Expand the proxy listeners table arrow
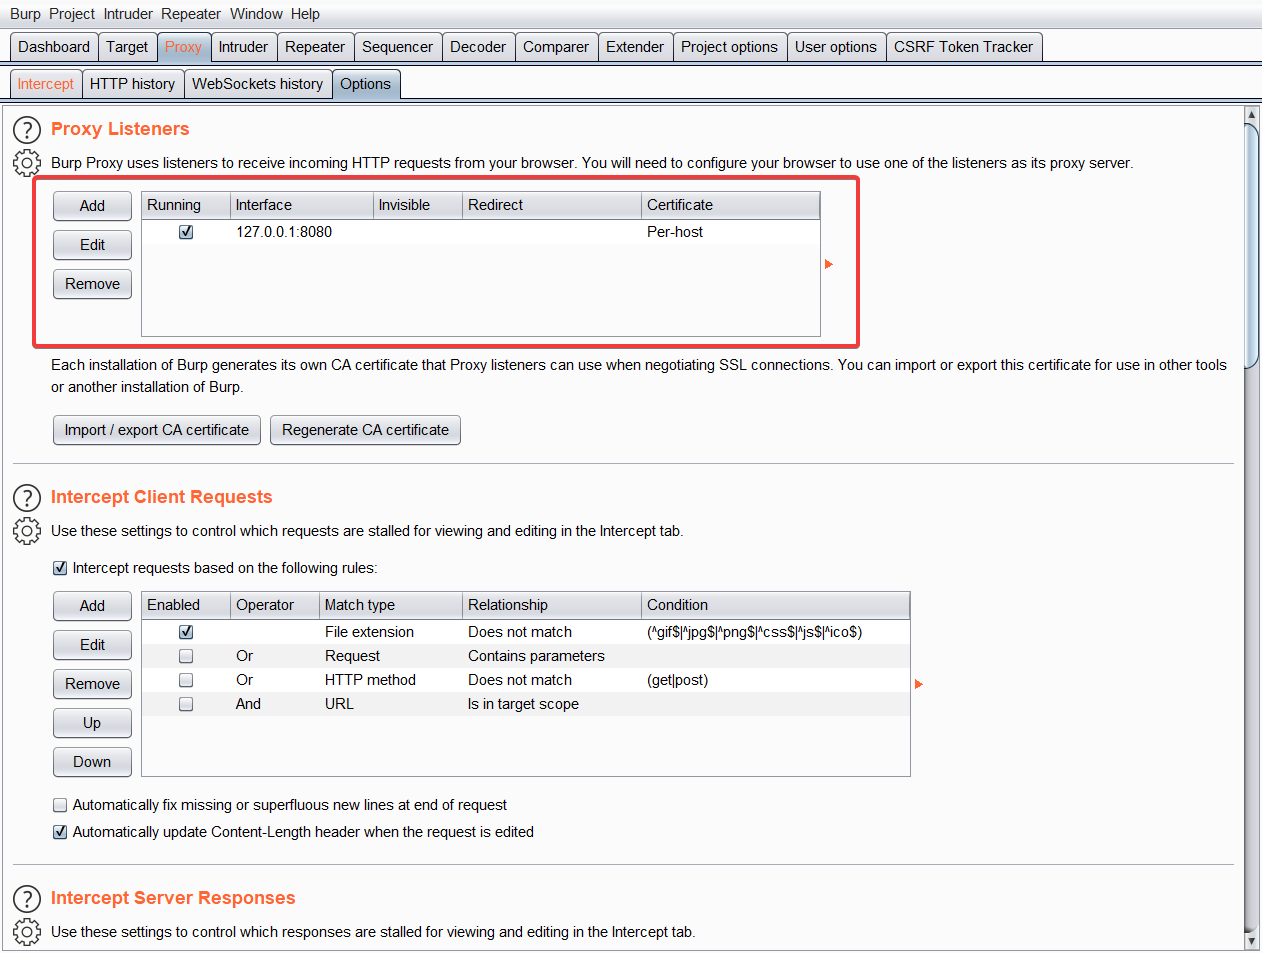The image size is (1262, 953). click(x=829, y=264)
